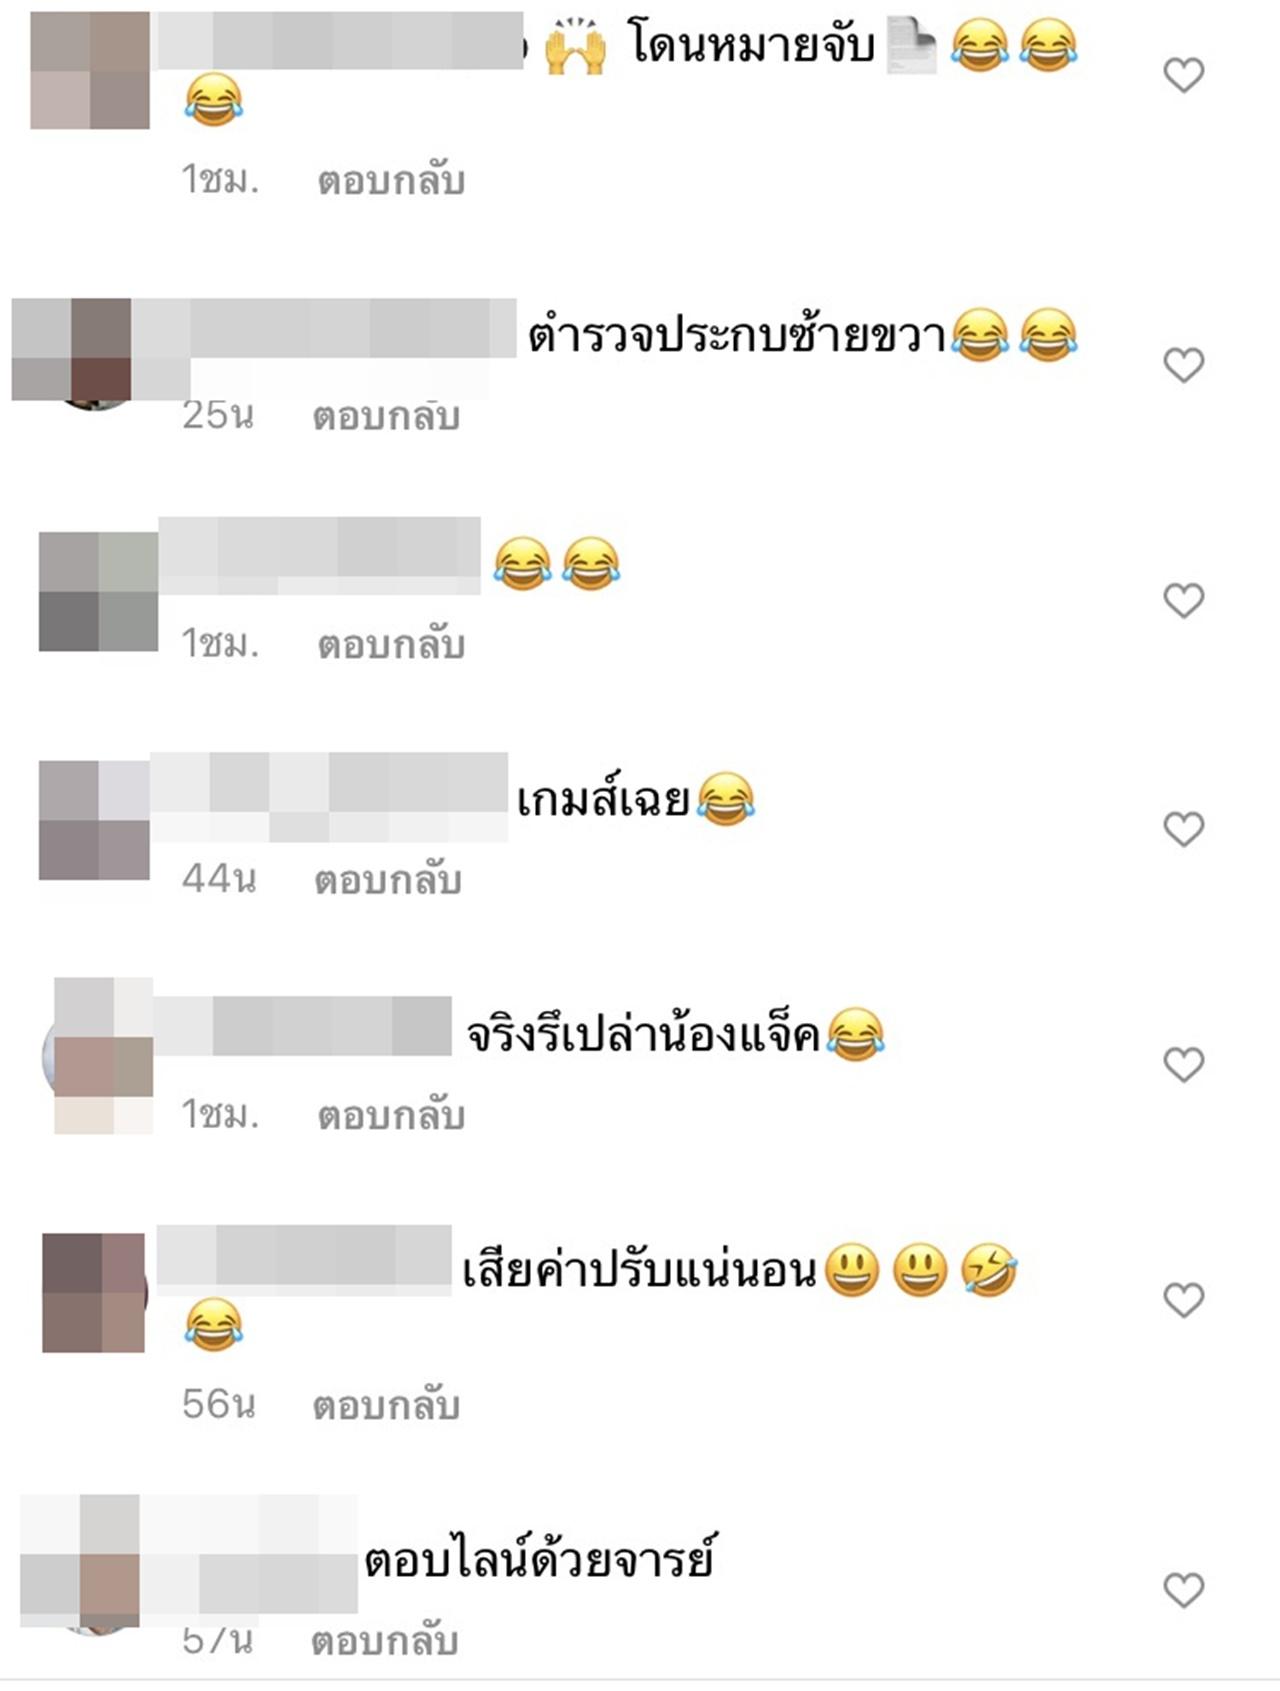Heart the จริงรึเปล่าน้องแจ็ค comment

tap(1184, 1065)
